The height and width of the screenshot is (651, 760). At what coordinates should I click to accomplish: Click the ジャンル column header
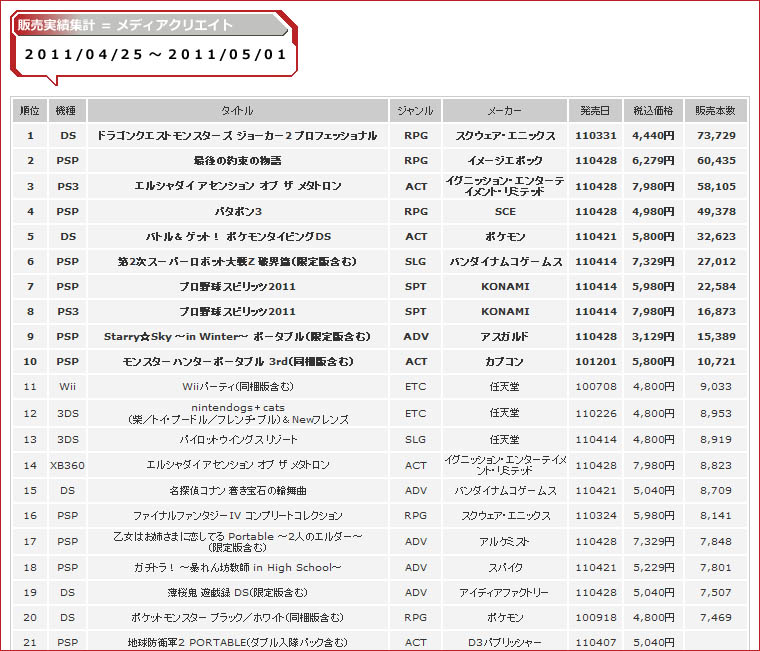pyautogui.click(x=415, y=111)
